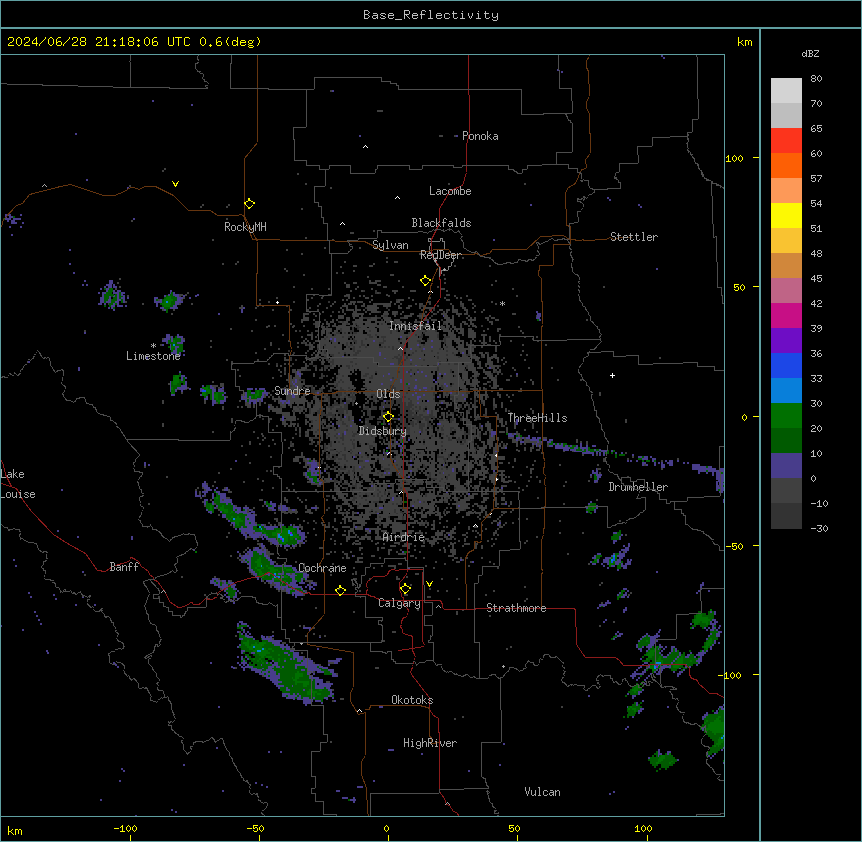Click the yellow v marker northwest of RockyMH
The image size is (862, 842).
(175, 184)
